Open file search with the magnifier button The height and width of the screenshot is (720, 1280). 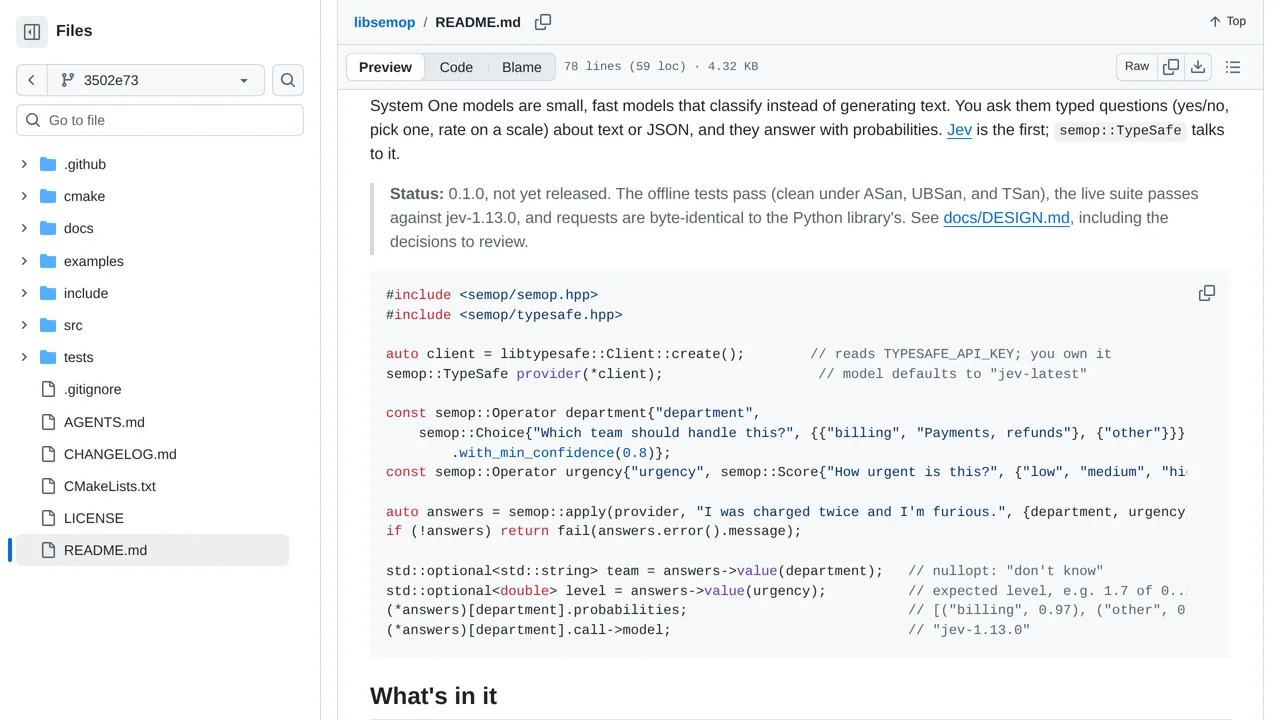click(x=288, y=80)
